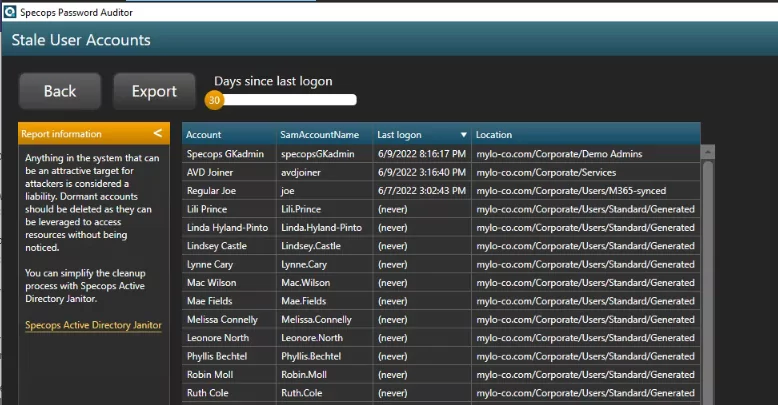Screen dimensions: 778x405
Task: Click the vertical scrollbar thumb
Action: point(708,282)
